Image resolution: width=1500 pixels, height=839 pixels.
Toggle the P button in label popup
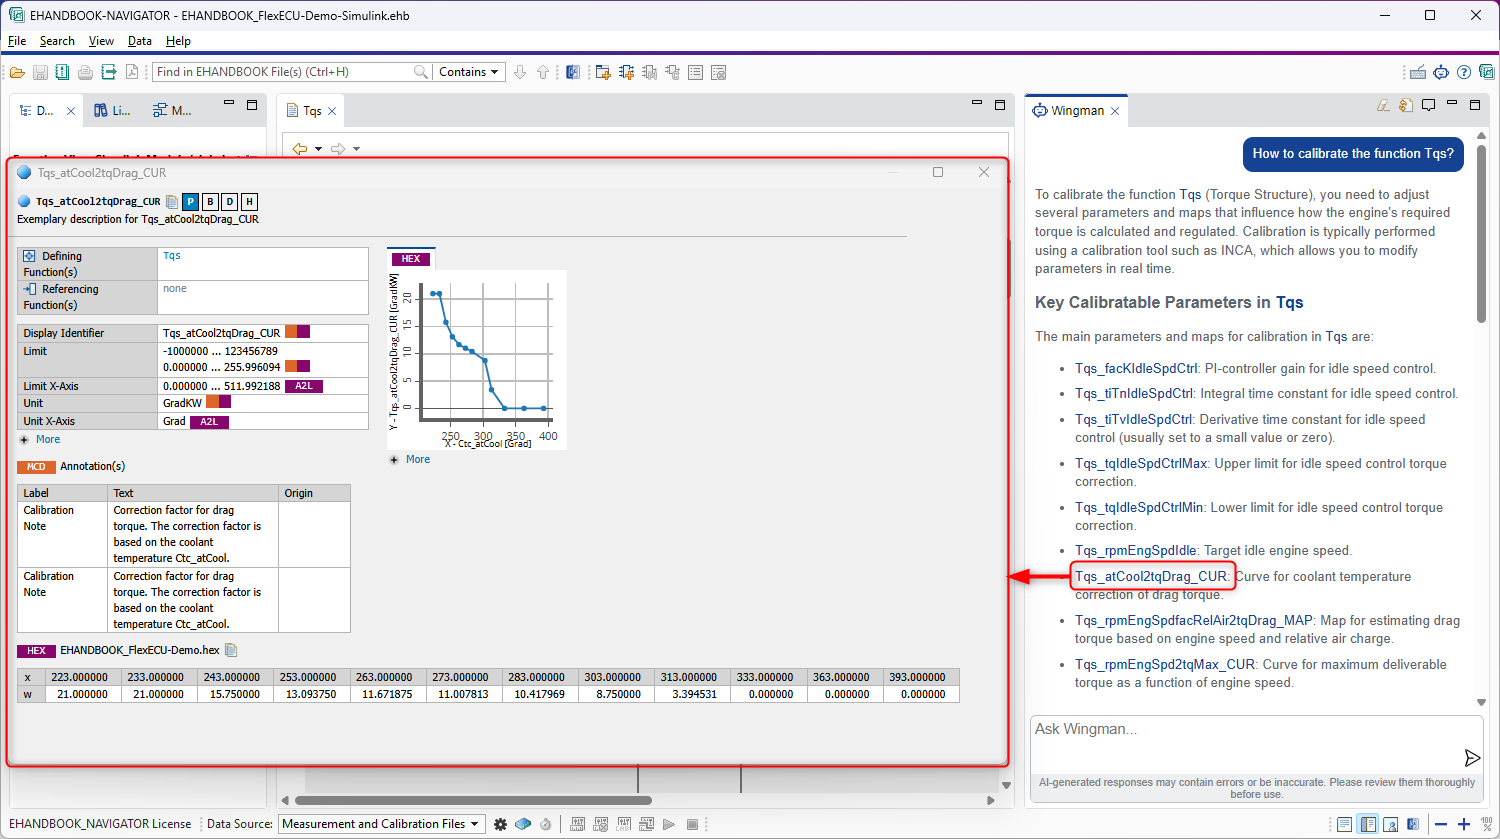click(x=190, y=202)
